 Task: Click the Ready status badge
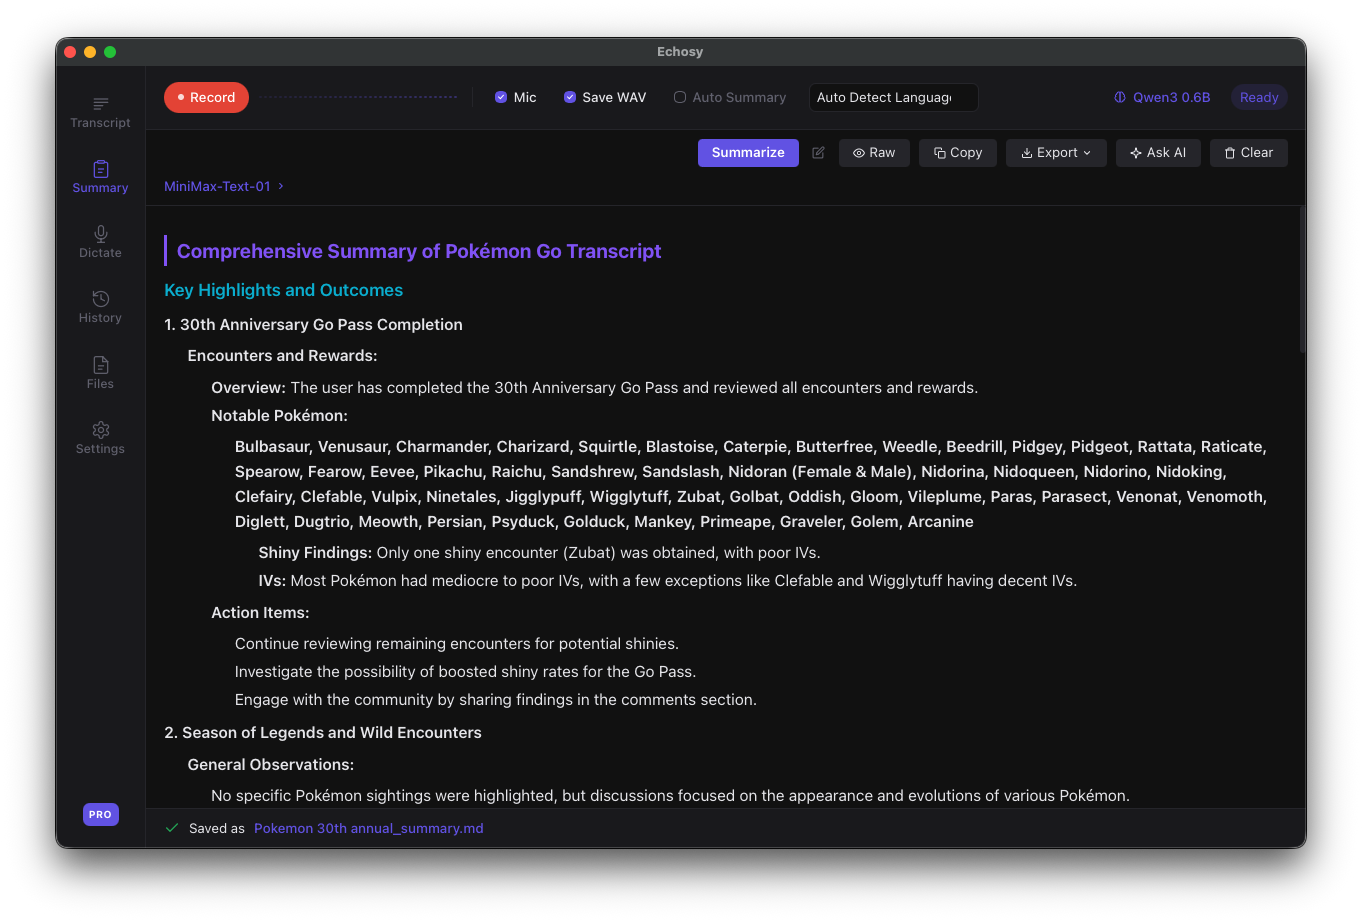click(x=1258, y=97)
